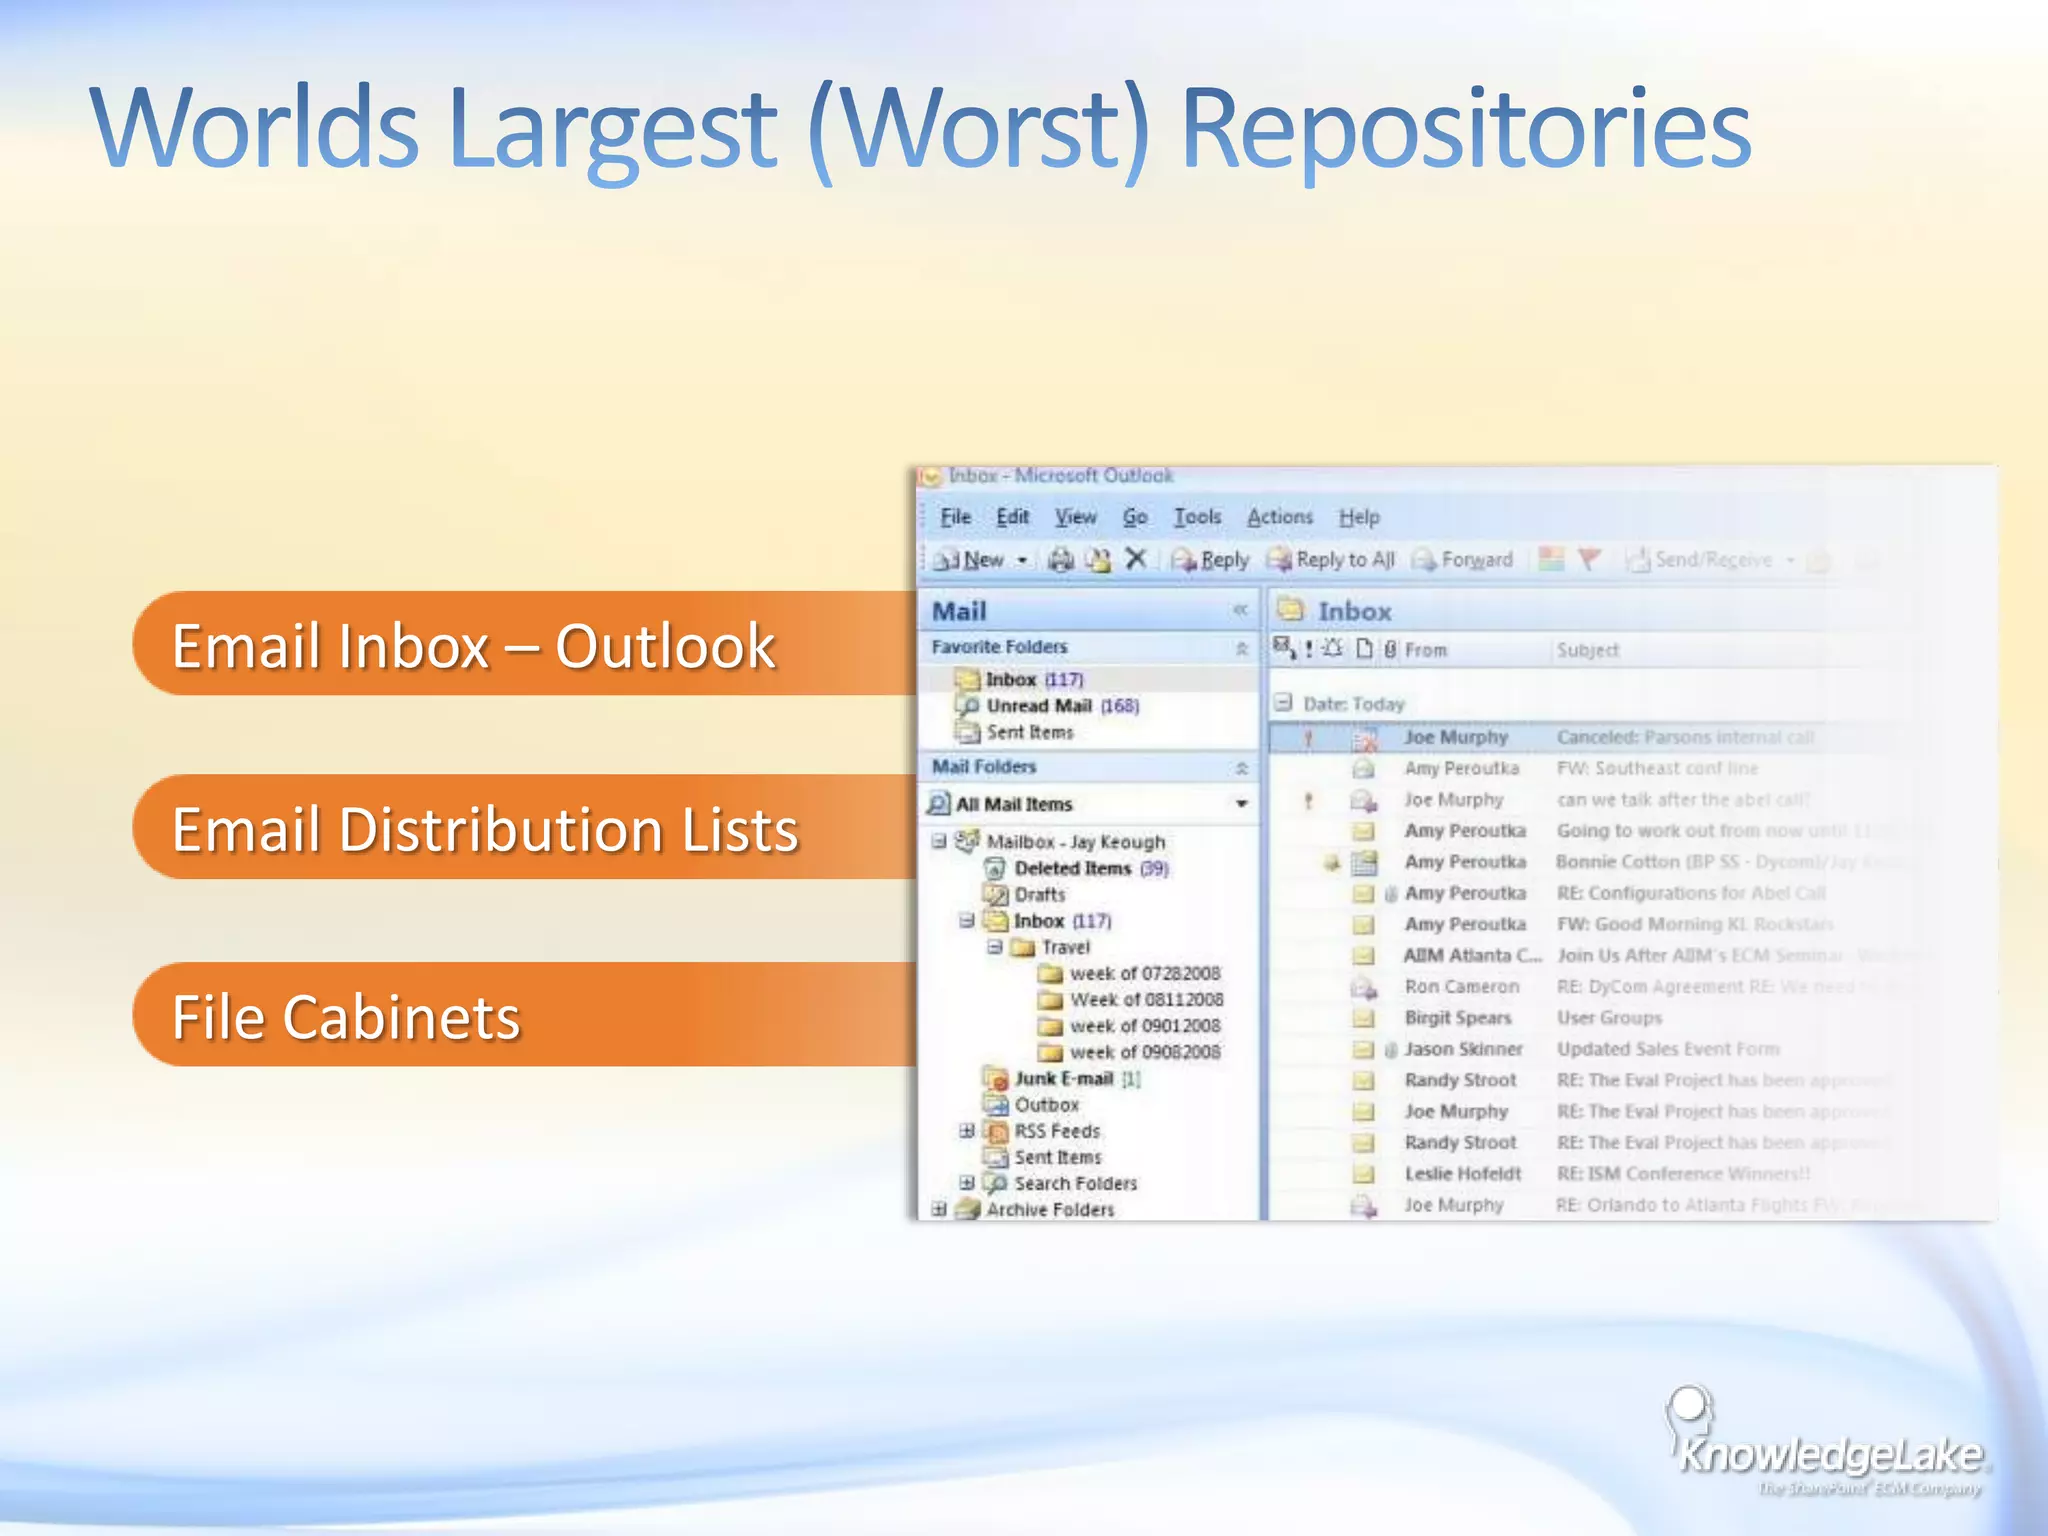Viewport: 2048px width, 1536px height.
Task: Select the Travel folder
Action: [1051, 947]
